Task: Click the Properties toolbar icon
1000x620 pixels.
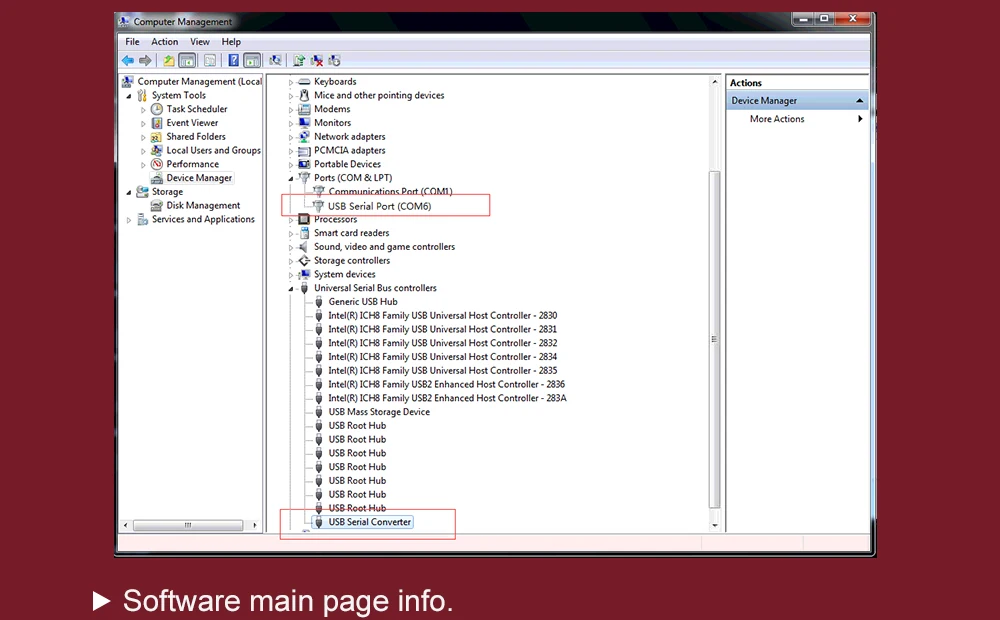Action: coord(210,61)
